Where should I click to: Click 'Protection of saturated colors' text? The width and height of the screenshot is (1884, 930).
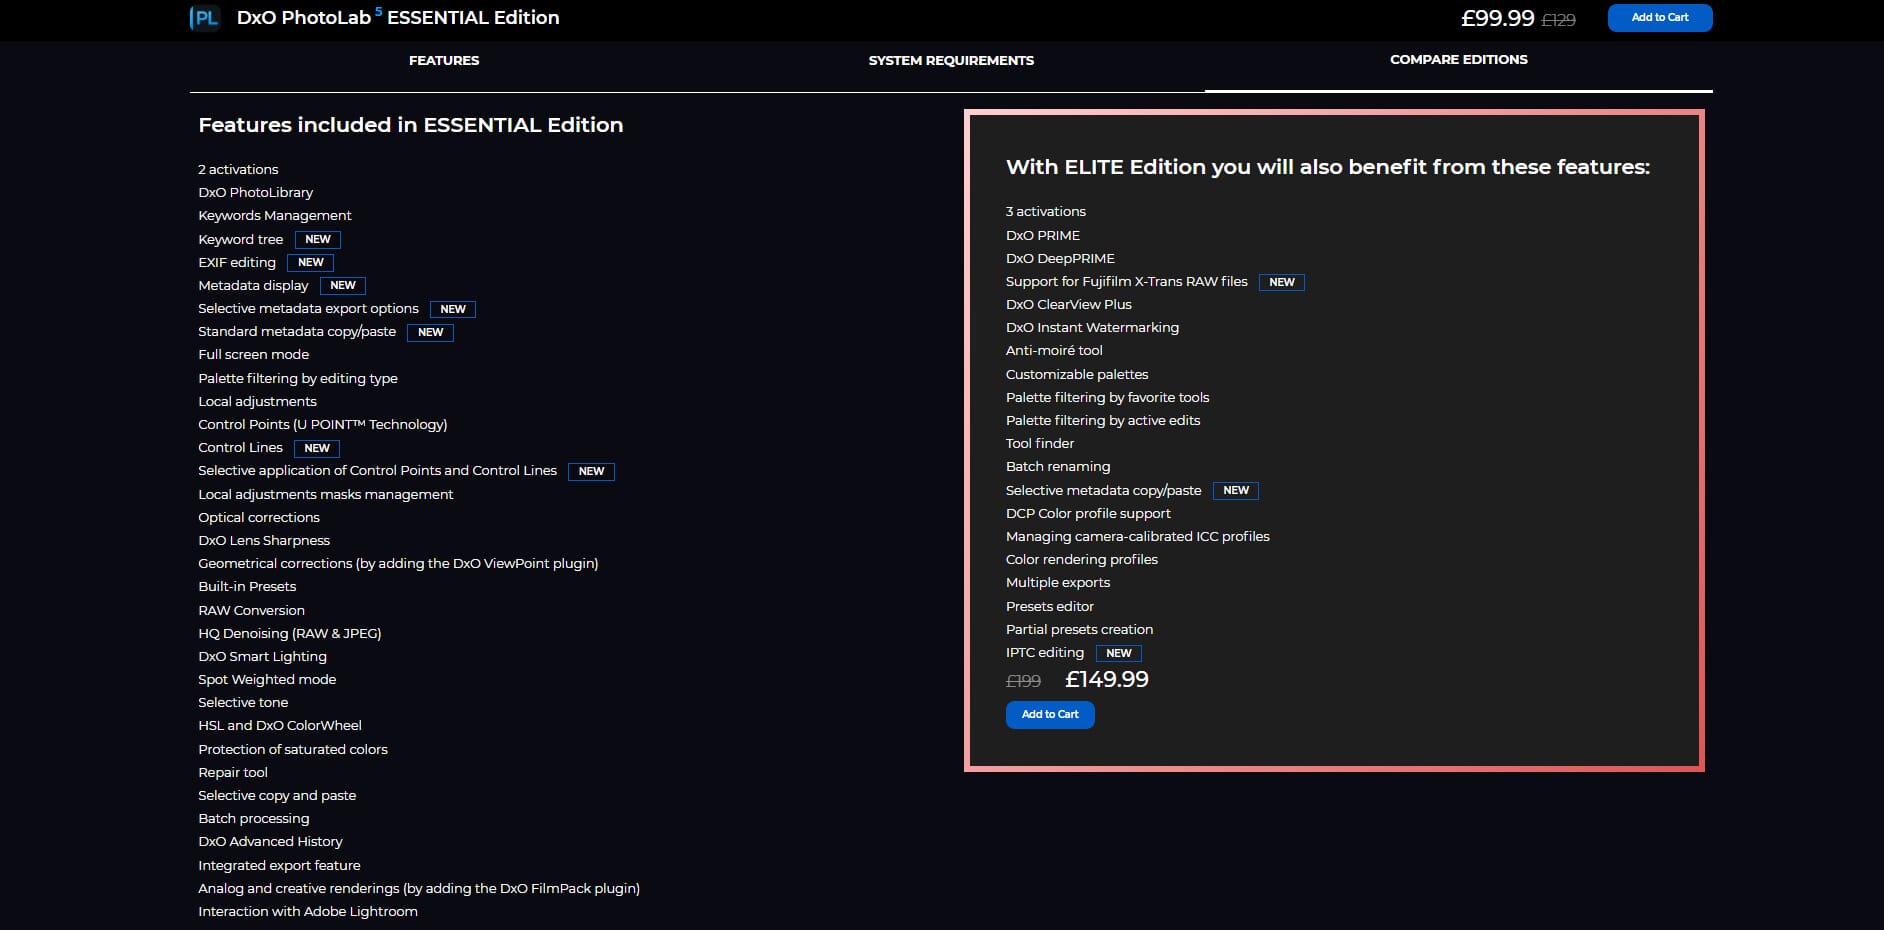coord(293,750)
